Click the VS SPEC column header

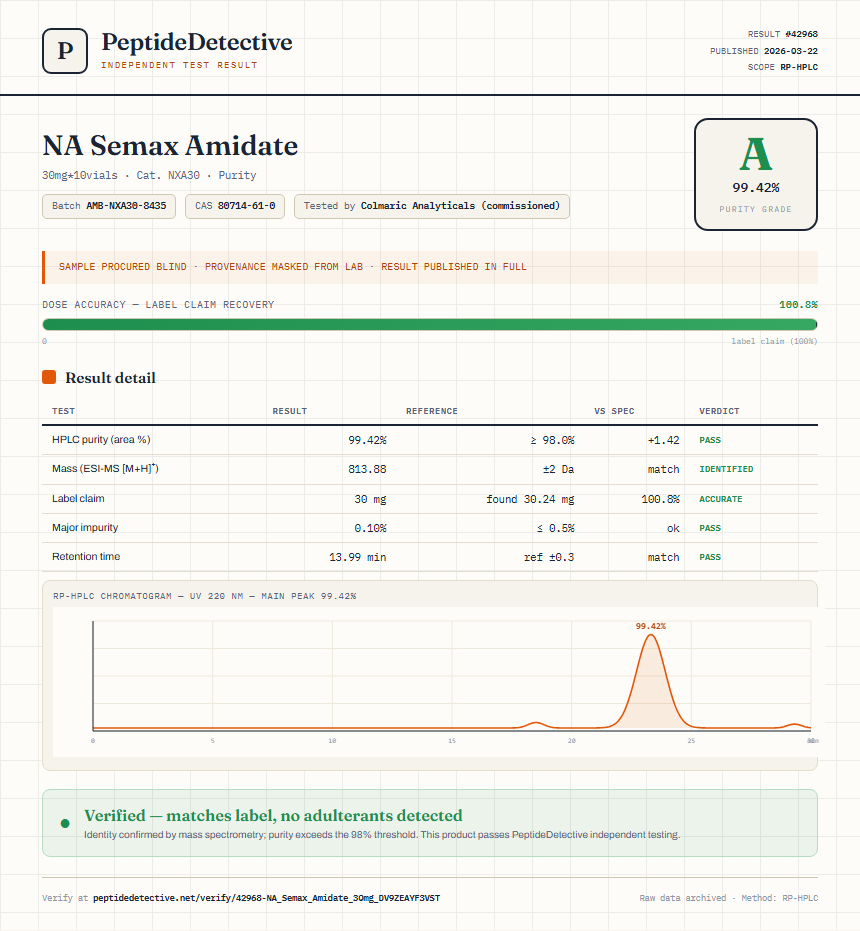(x=614, y=411)
